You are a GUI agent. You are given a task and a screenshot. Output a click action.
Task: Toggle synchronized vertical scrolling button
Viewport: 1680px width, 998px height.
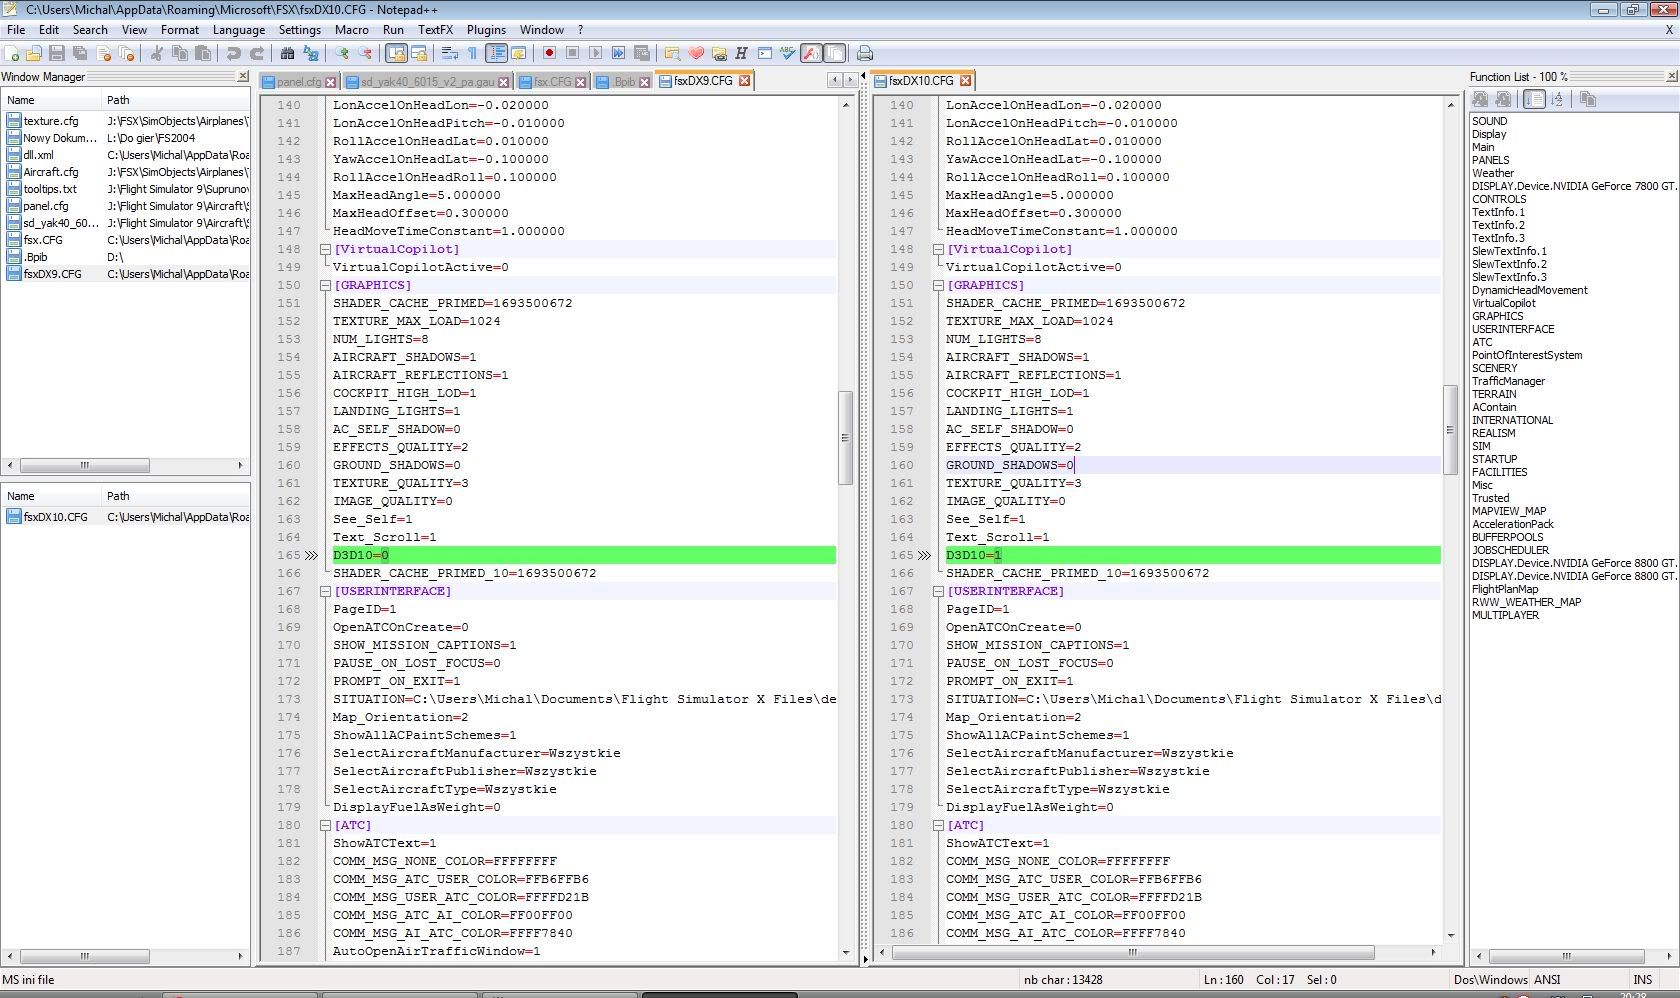(x=396, y=54)
